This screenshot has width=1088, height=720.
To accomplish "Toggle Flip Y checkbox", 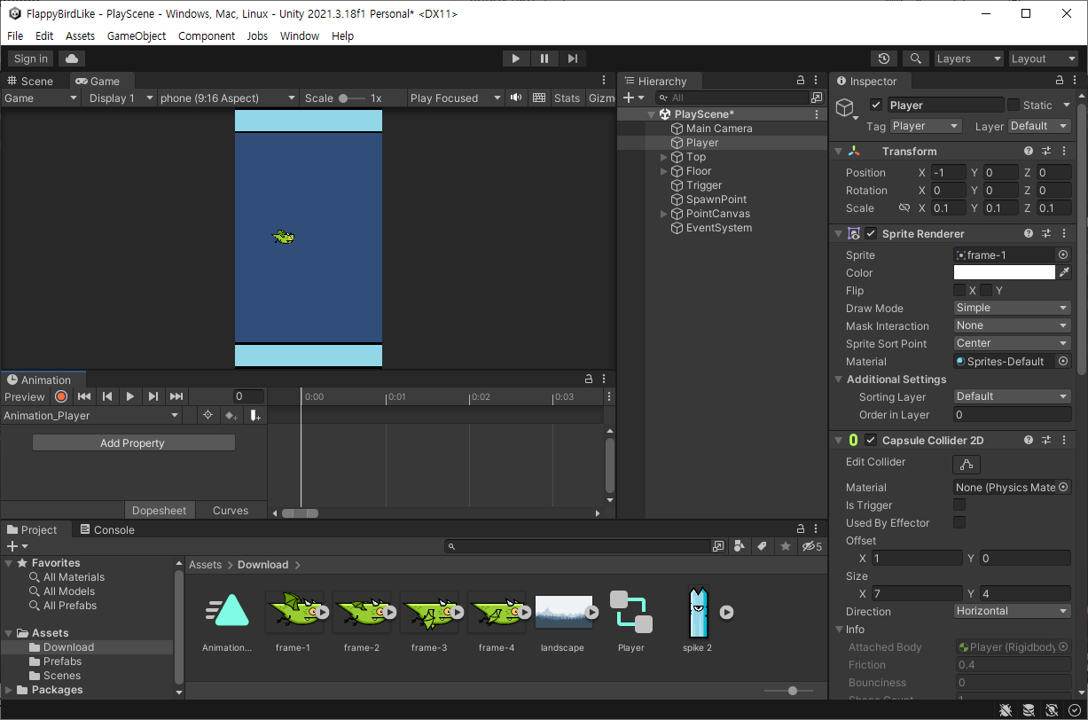I will pos(987,290).
